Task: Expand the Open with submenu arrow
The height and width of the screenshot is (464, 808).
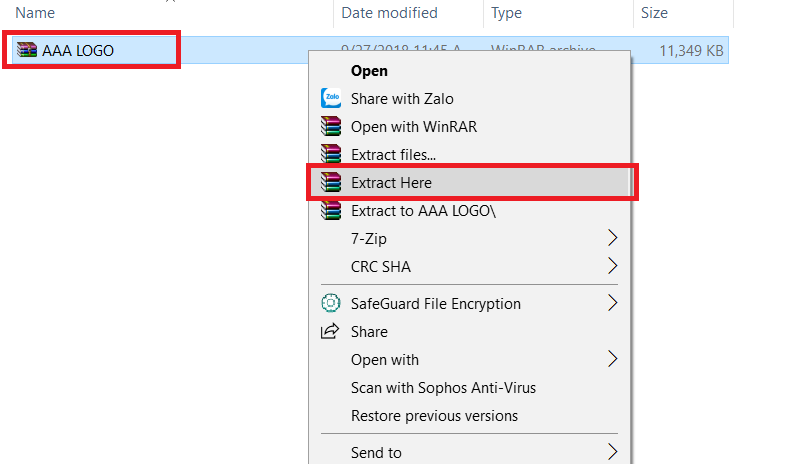Action: (x=613, y=359)
